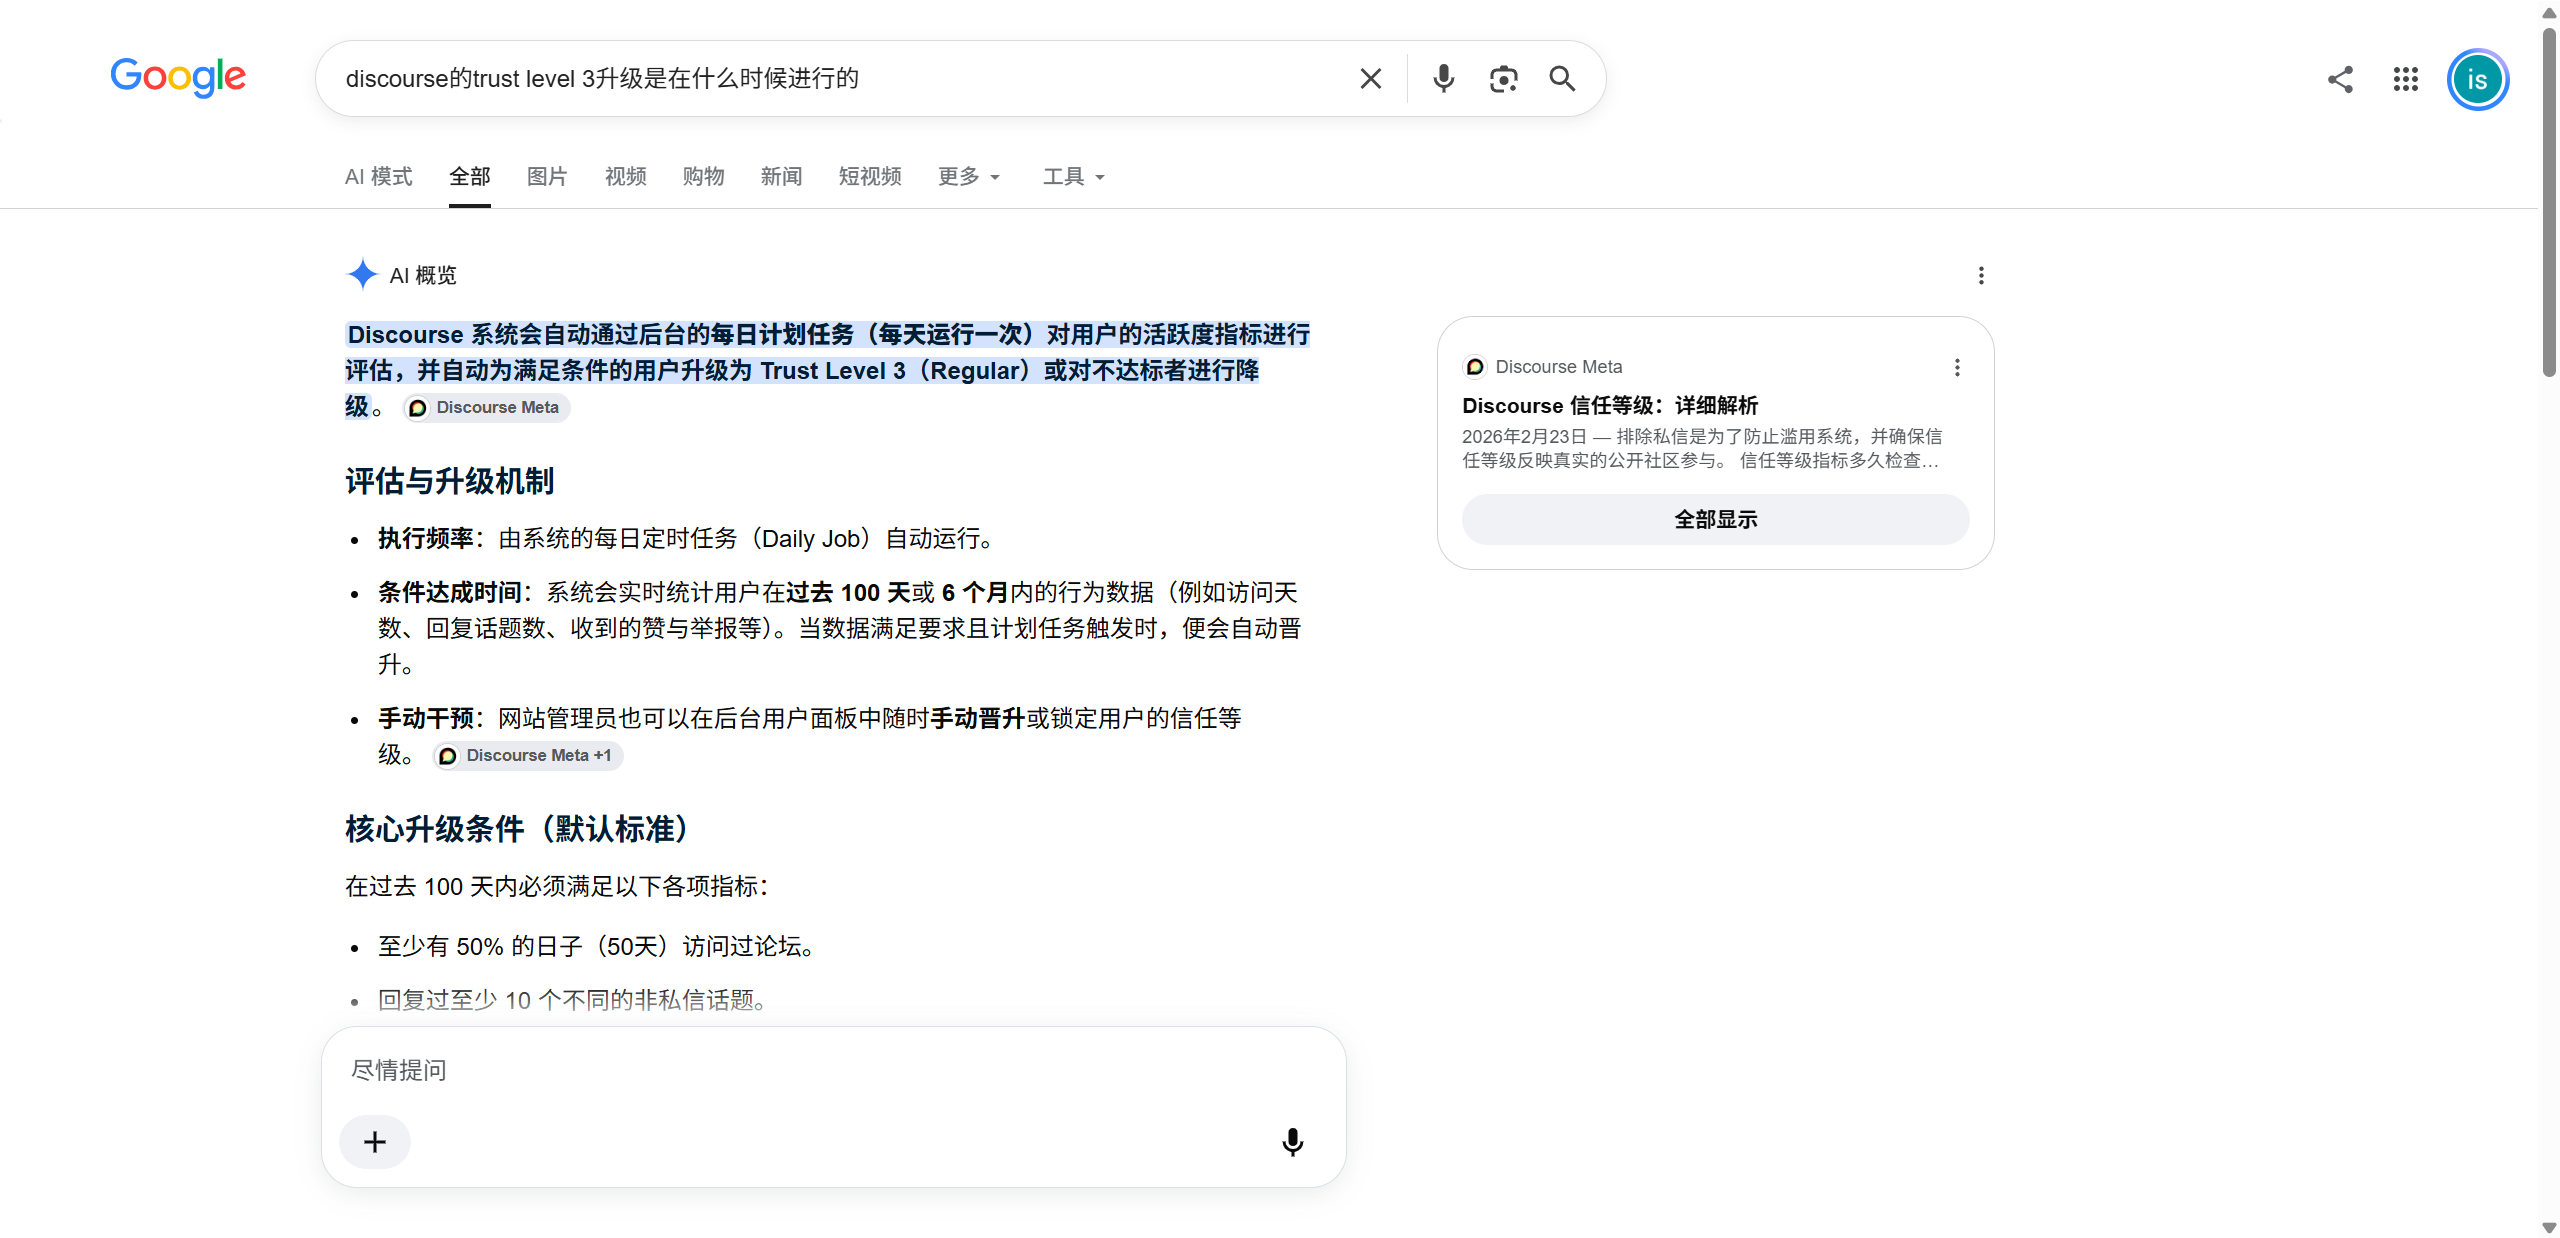The image size is (2560, 1238).
Task: Open the 短视频 tab
Action: [870, 177]
